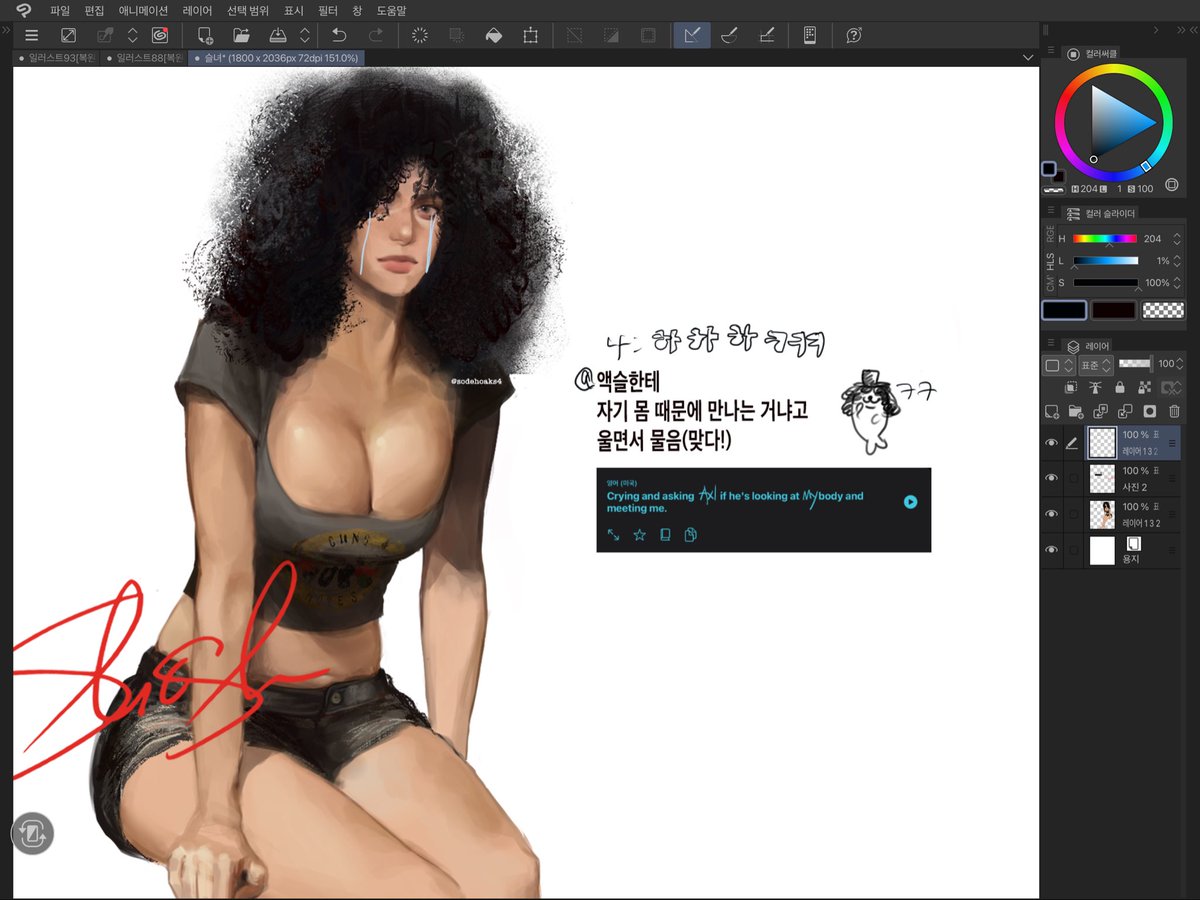Toggle lock transparent pixels
Screen dimensions: 1200x900
click(1144, 387)
